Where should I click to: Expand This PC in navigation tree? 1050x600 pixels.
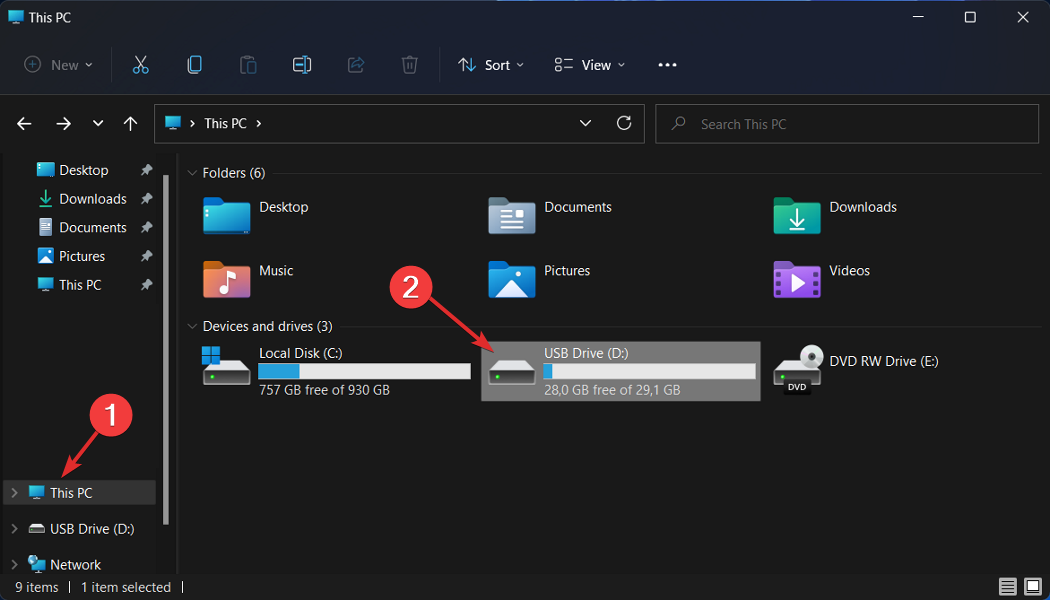14,493
